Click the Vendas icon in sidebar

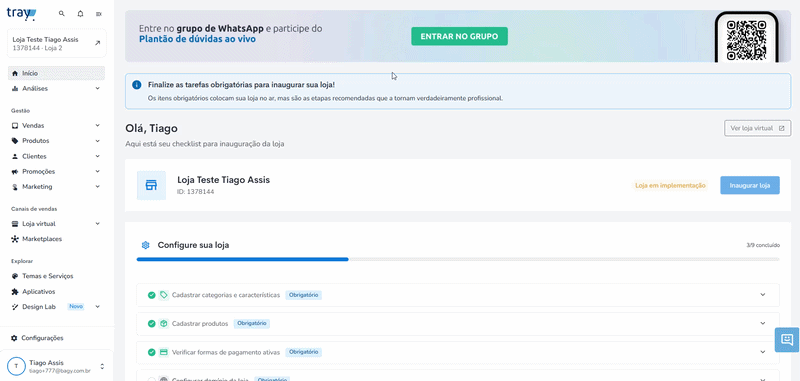click(x=15, y=125)
